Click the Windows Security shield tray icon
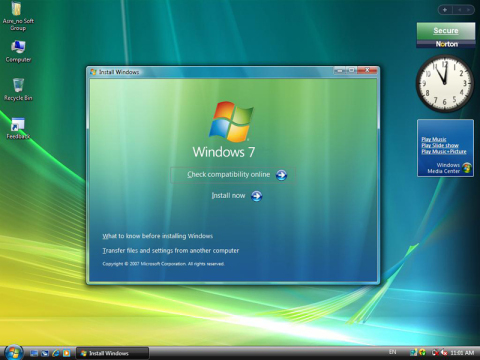 tap(423, 352)
